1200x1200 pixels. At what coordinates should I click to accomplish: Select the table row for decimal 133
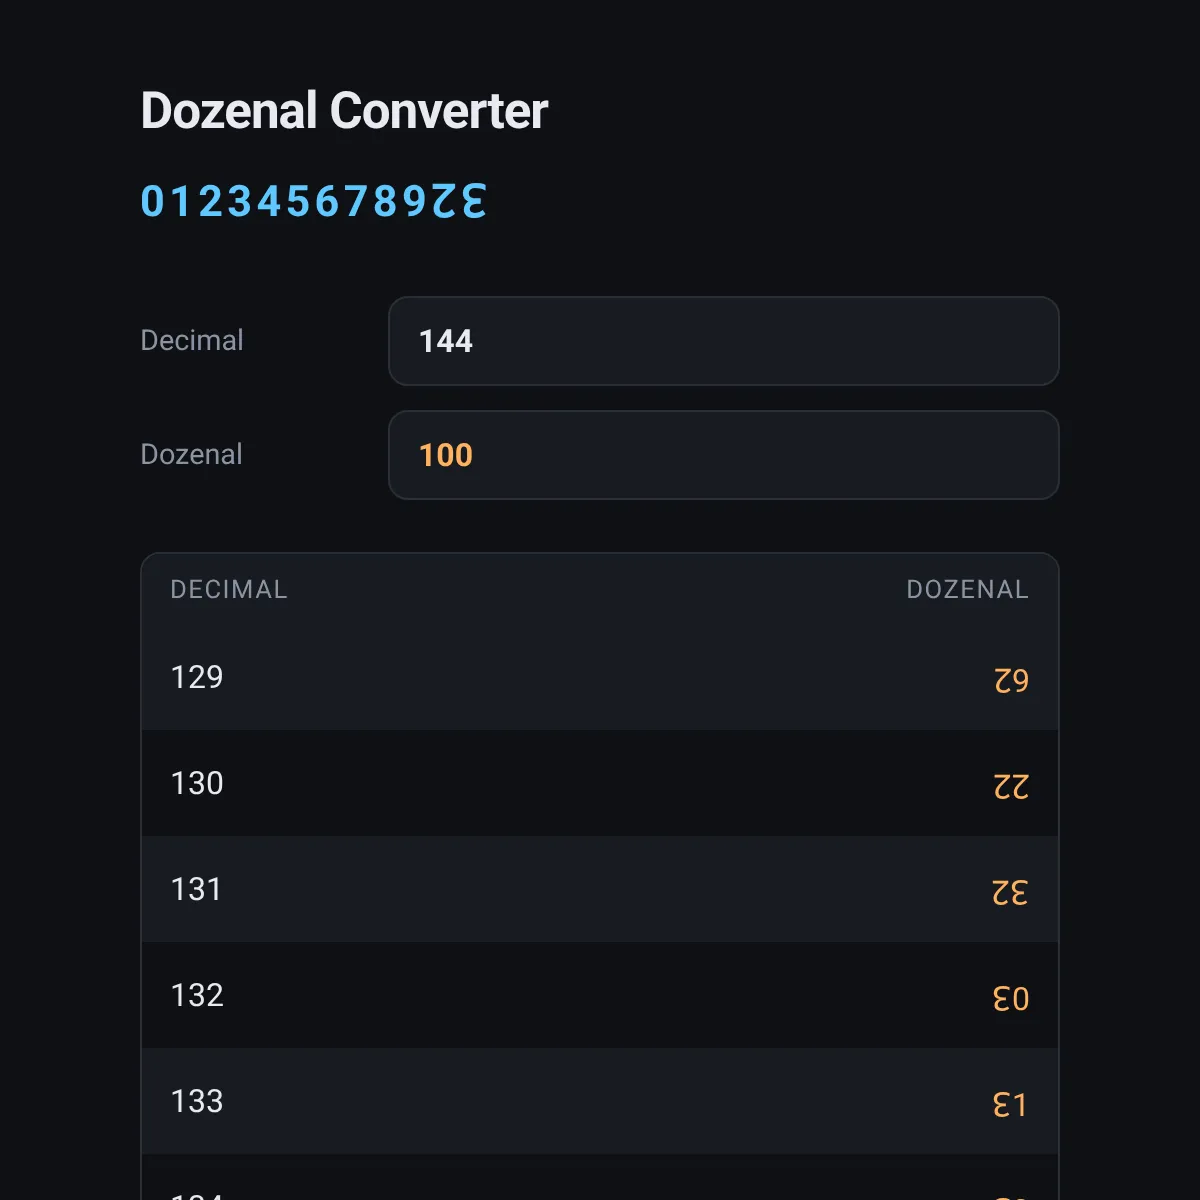pyautogui.click(x=600, y=1101)
